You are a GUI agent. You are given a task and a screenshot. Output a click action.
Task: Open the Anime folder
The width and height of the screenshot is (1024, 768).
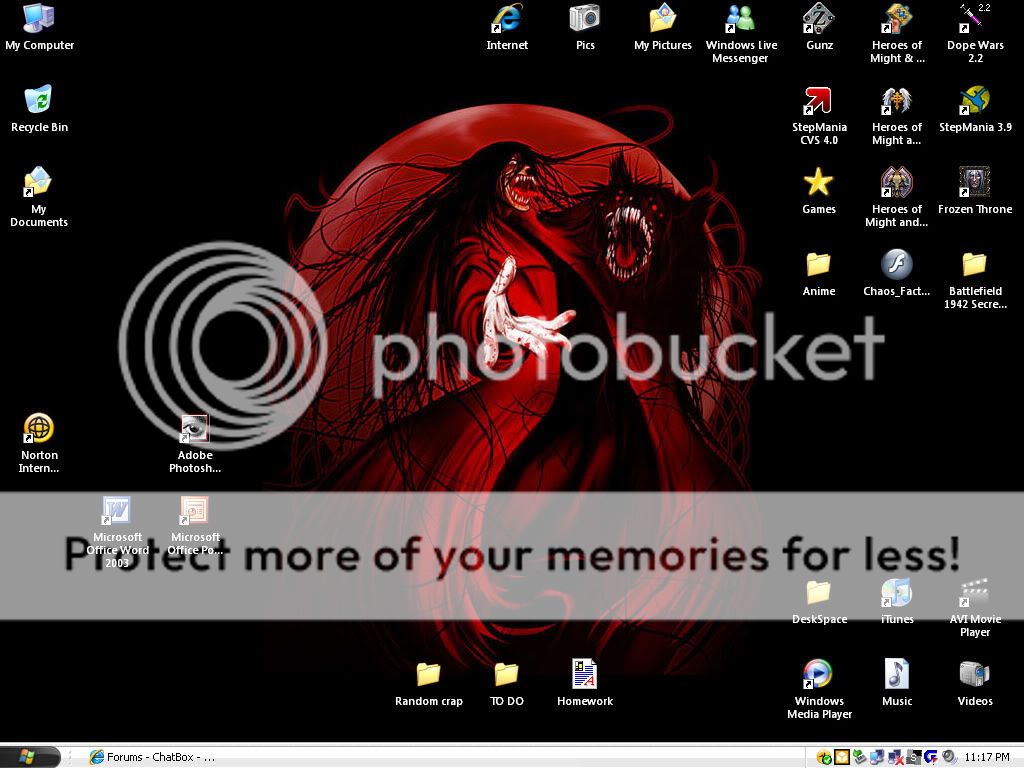819,265
